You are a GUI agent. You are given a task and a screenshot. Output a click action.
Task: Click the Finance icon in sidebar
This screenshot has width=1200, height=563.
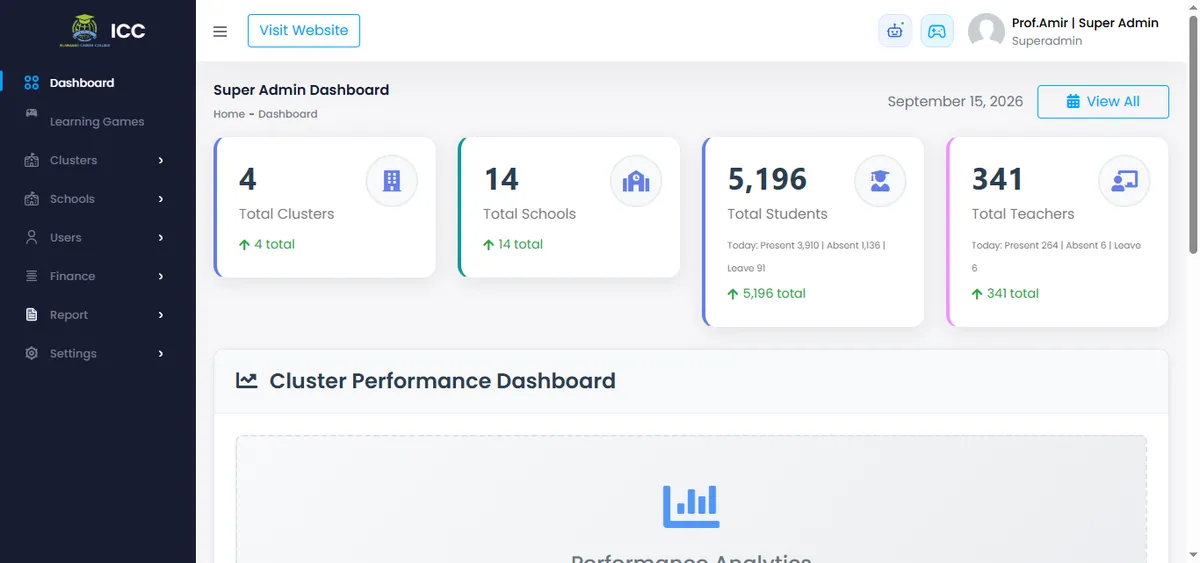[31, 276]
